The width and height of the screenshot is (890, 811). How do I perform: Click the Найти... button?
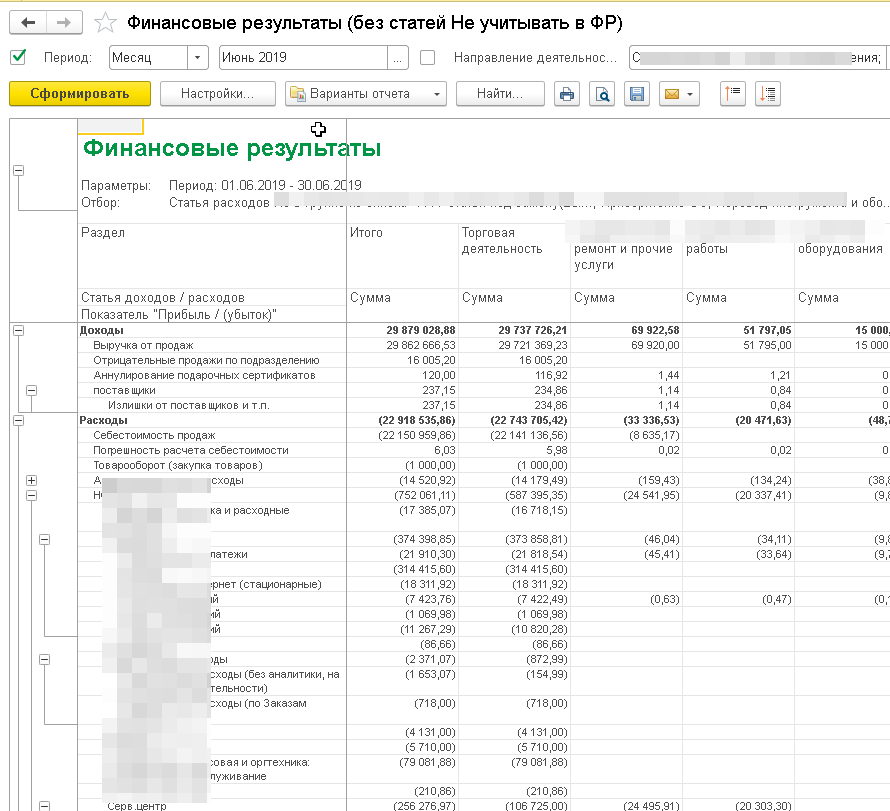tap(500, 94)
